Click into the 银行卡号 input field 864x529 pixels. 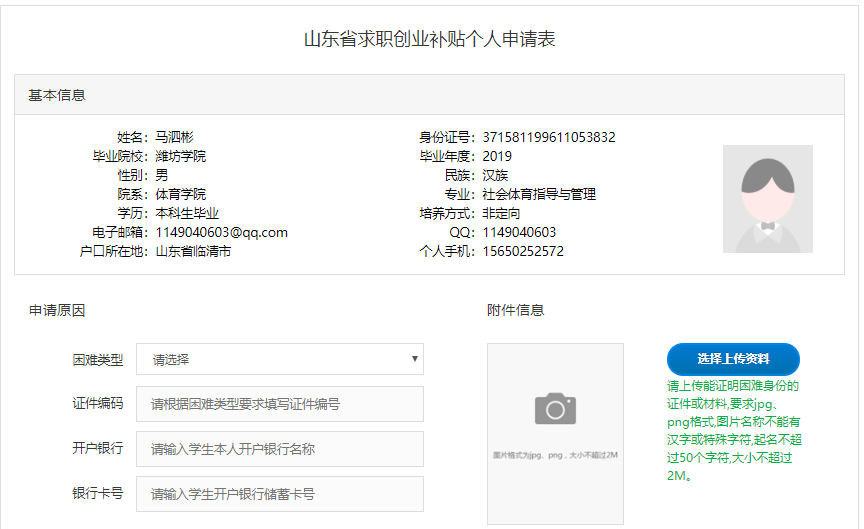(x=280, y=494)
